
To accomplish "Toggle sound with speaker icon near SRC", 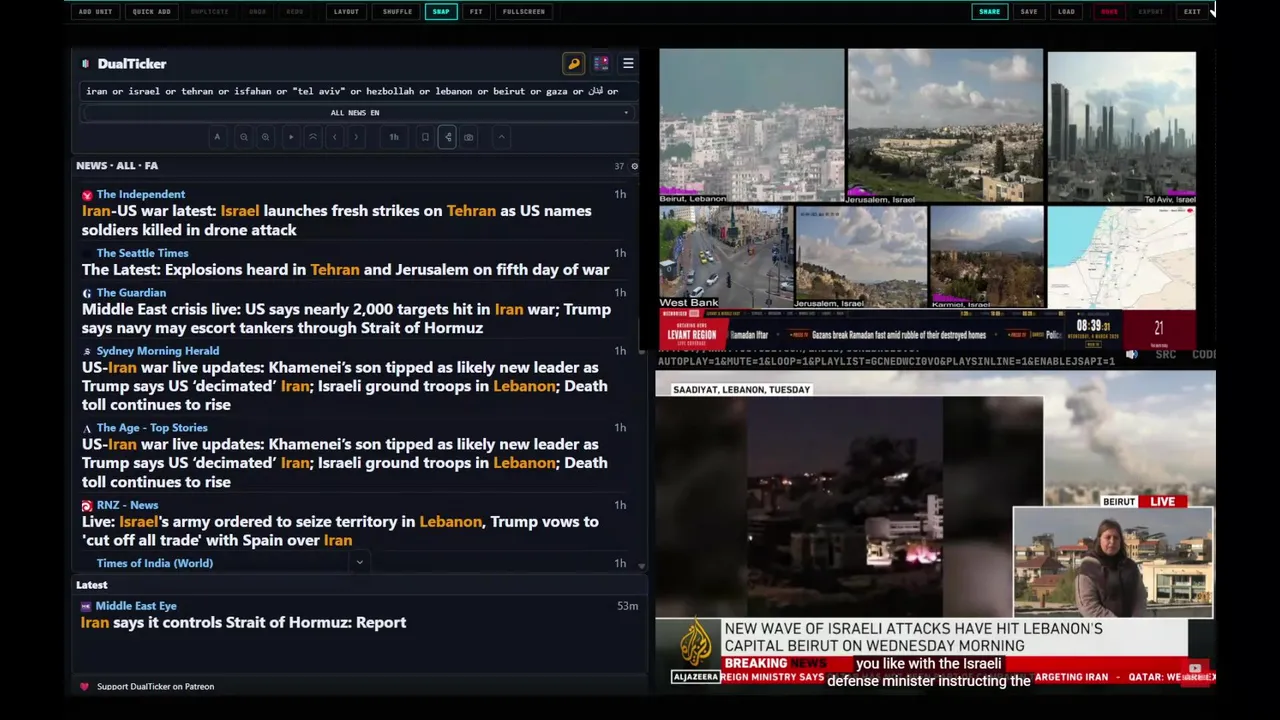I will (x=1132, y=354).
